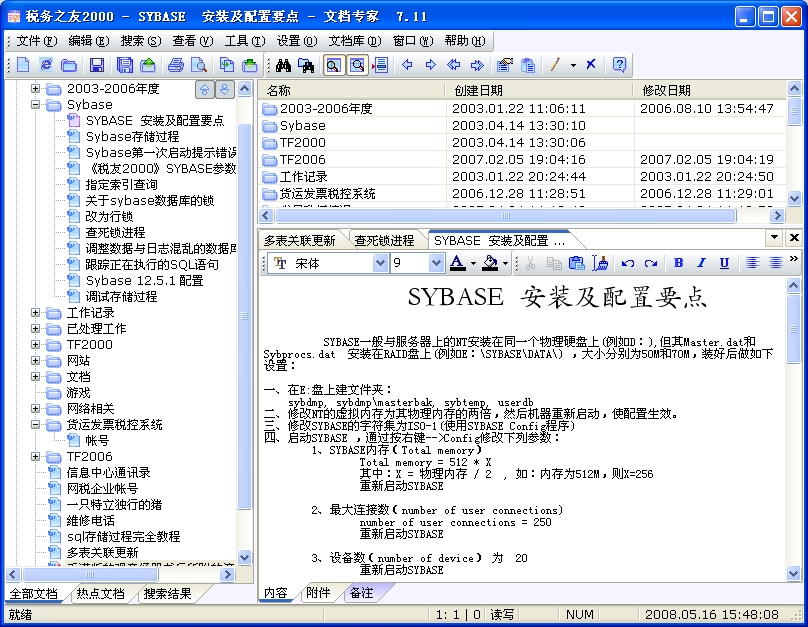
Task: Click the printer icon
Action: tap(176, 65)
